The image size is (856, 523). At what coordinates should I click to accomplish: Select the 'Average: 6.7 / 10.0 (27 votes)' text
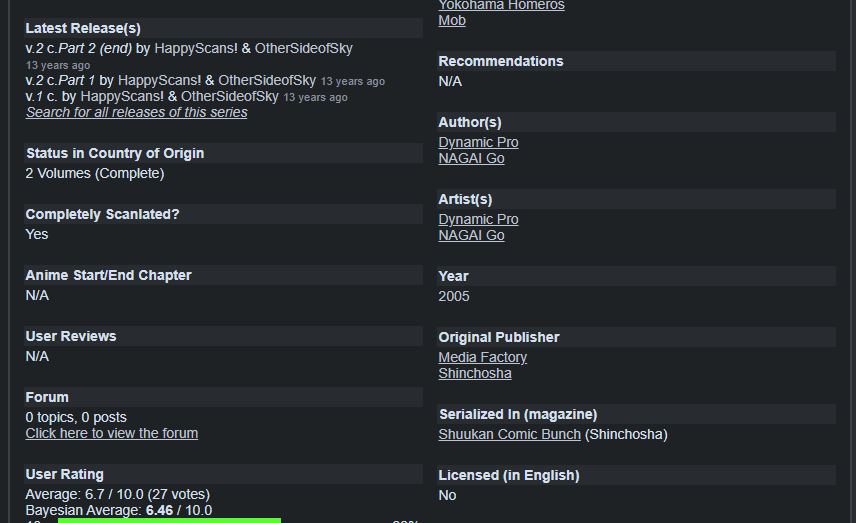(117, 494)
